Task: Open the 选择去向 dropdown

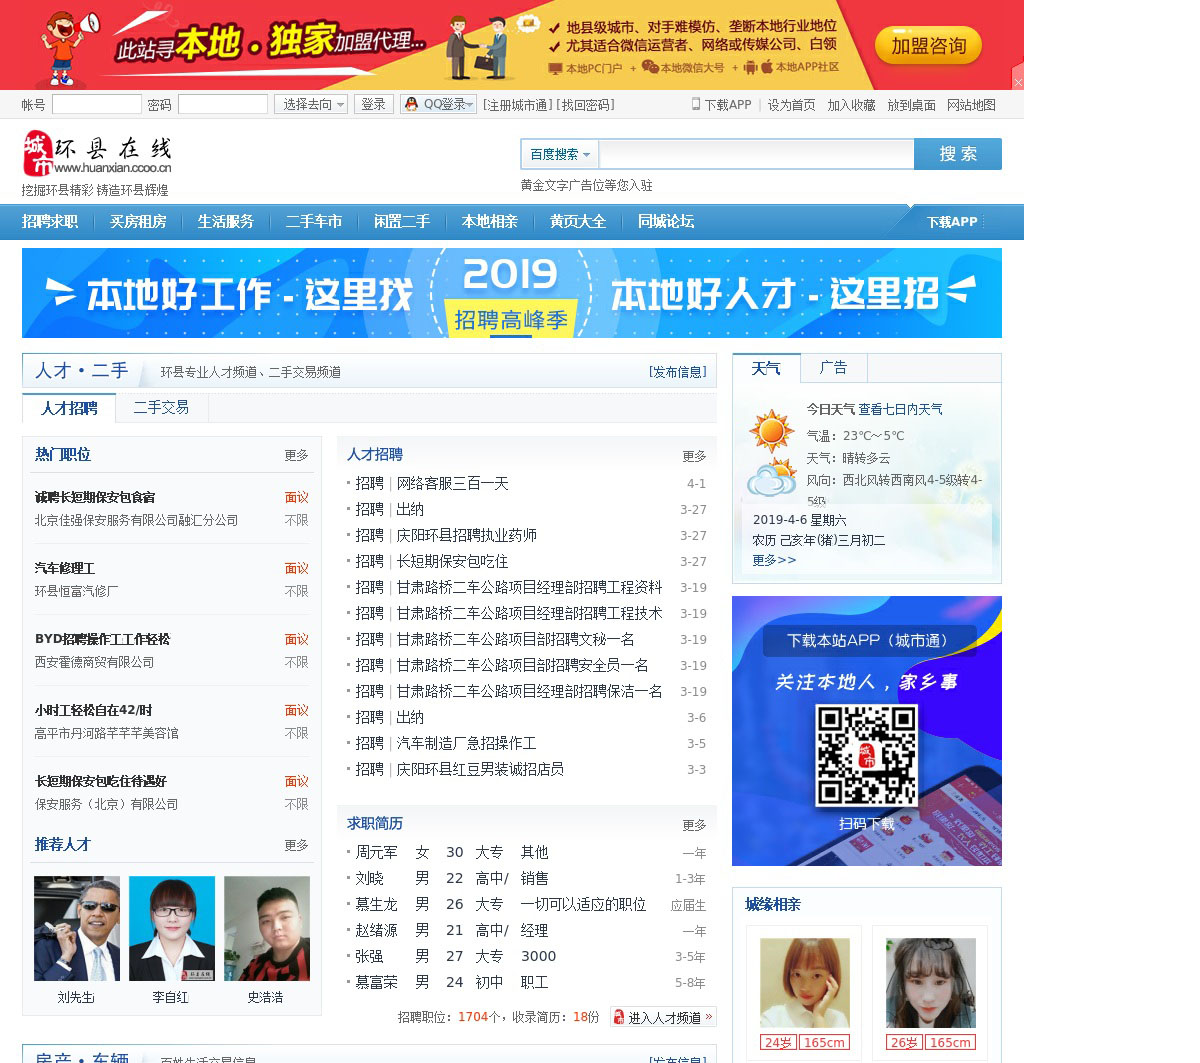Action: 311,104
